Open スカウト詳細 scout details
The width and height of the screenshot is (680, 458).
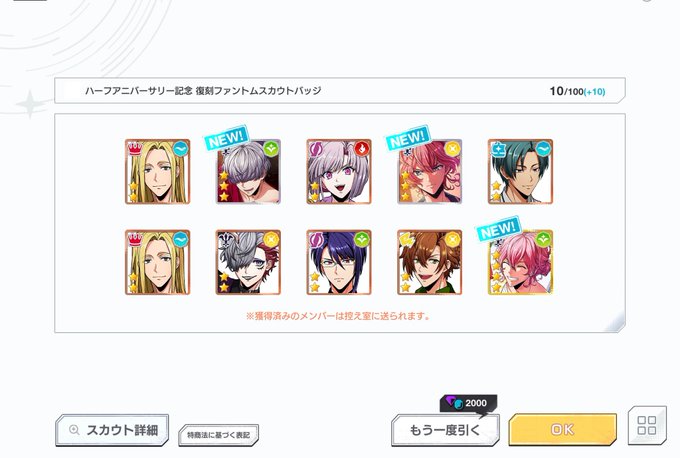coord(112,430)
